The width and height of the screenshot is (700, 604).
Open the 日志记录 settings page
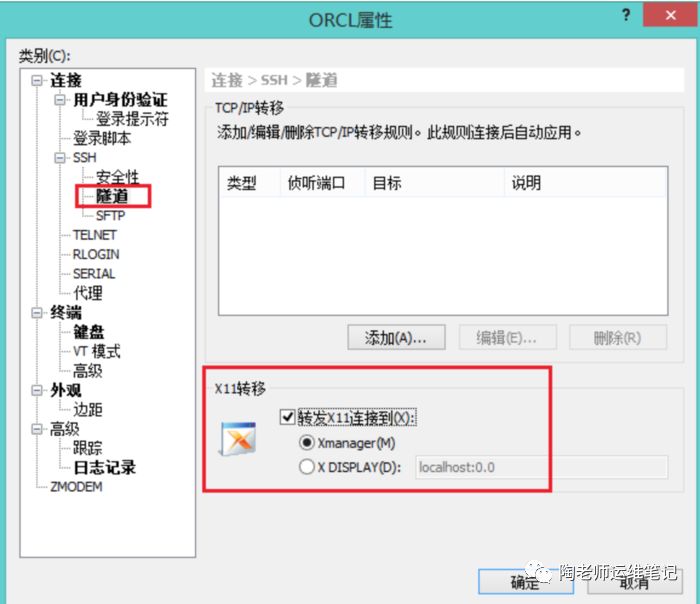tap(104, 467)
